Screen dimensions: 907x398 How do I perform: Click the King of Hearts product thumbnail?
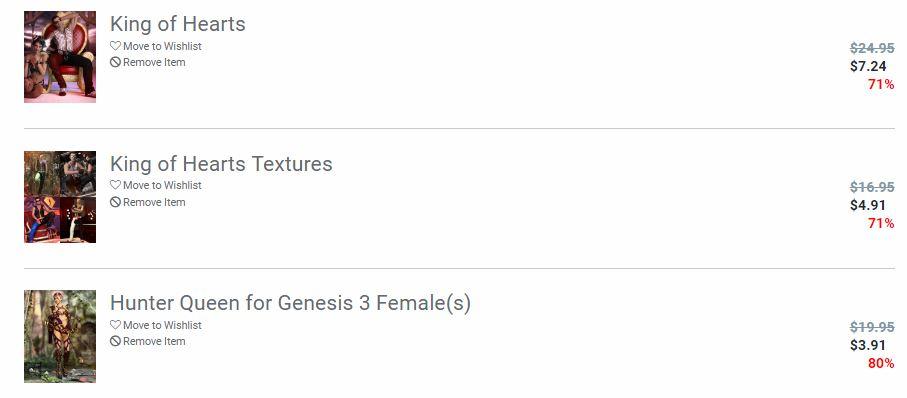[x=60, y=57]
